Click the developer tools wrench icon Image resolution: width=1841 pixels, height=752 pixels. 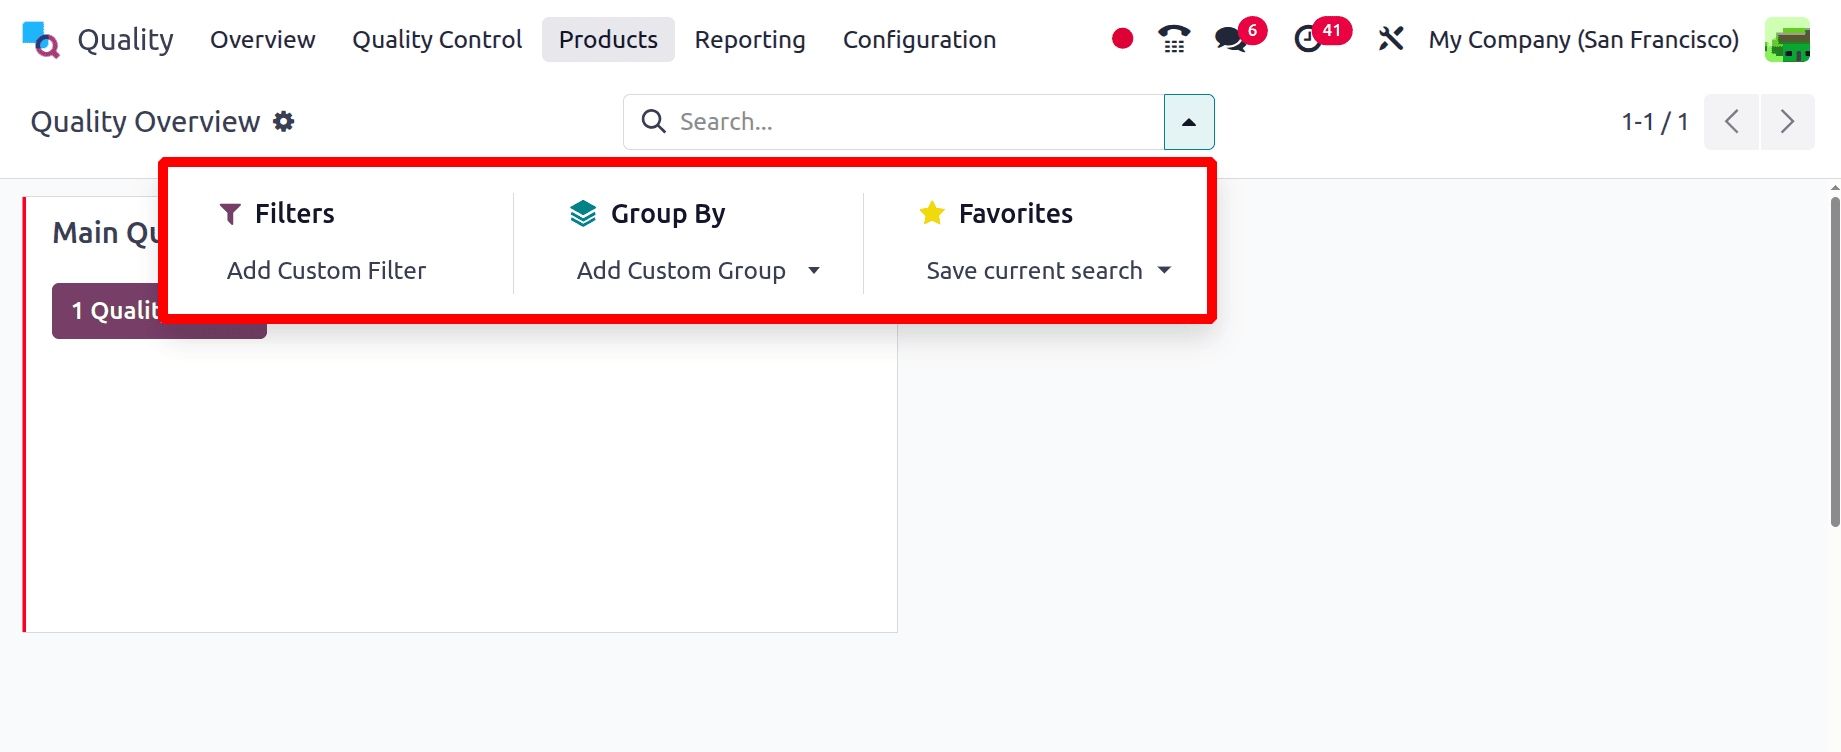(1390, 39)
